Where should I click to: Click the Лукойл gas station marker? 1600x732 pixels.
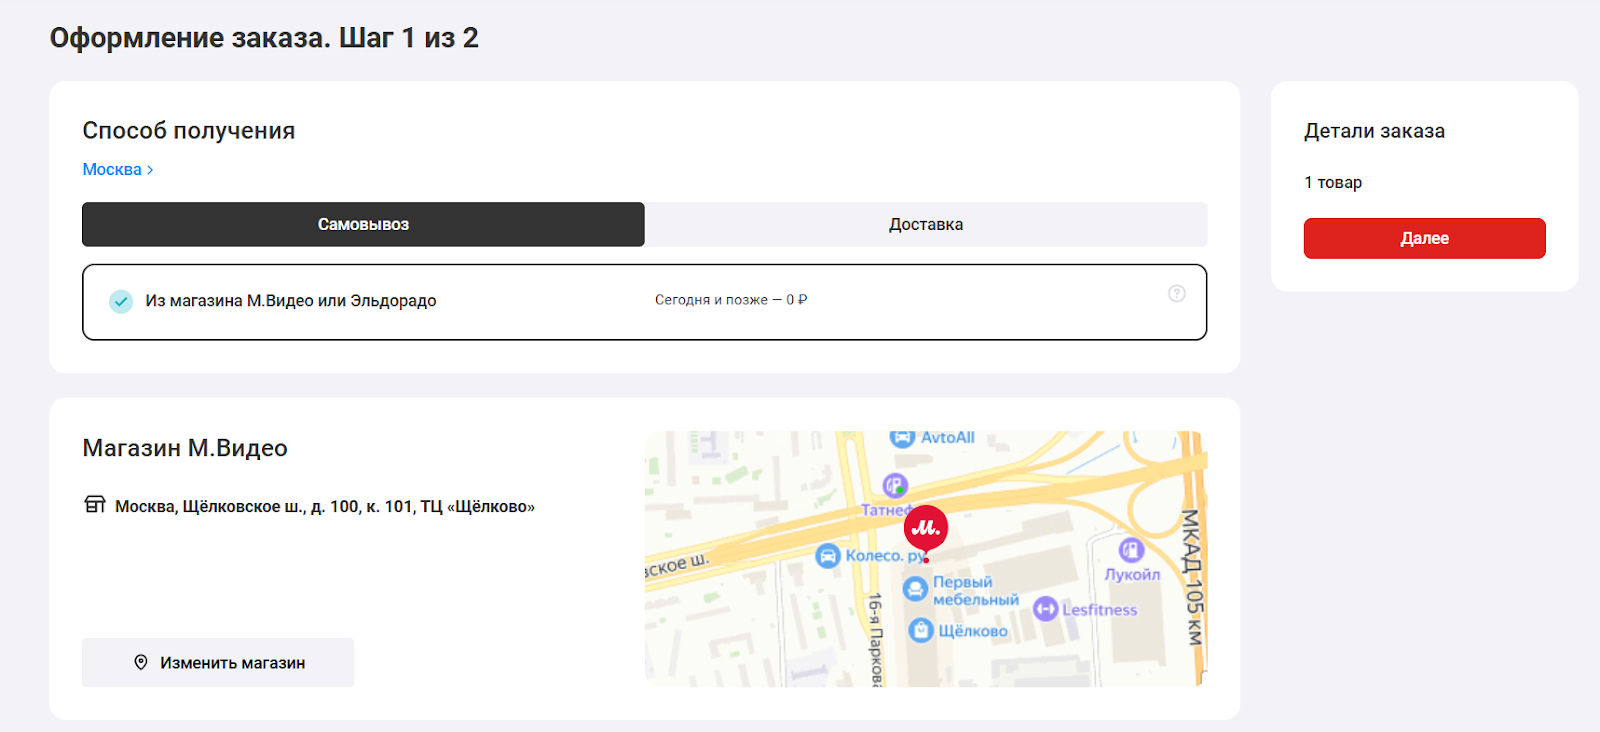(x=1131, y=550)
